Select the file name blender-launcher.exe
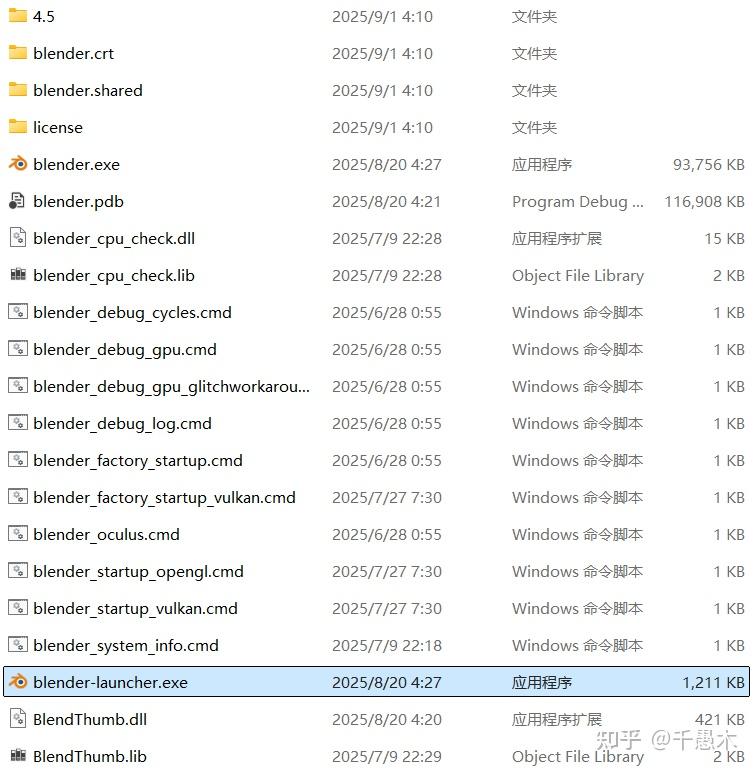 click(110, 682)
